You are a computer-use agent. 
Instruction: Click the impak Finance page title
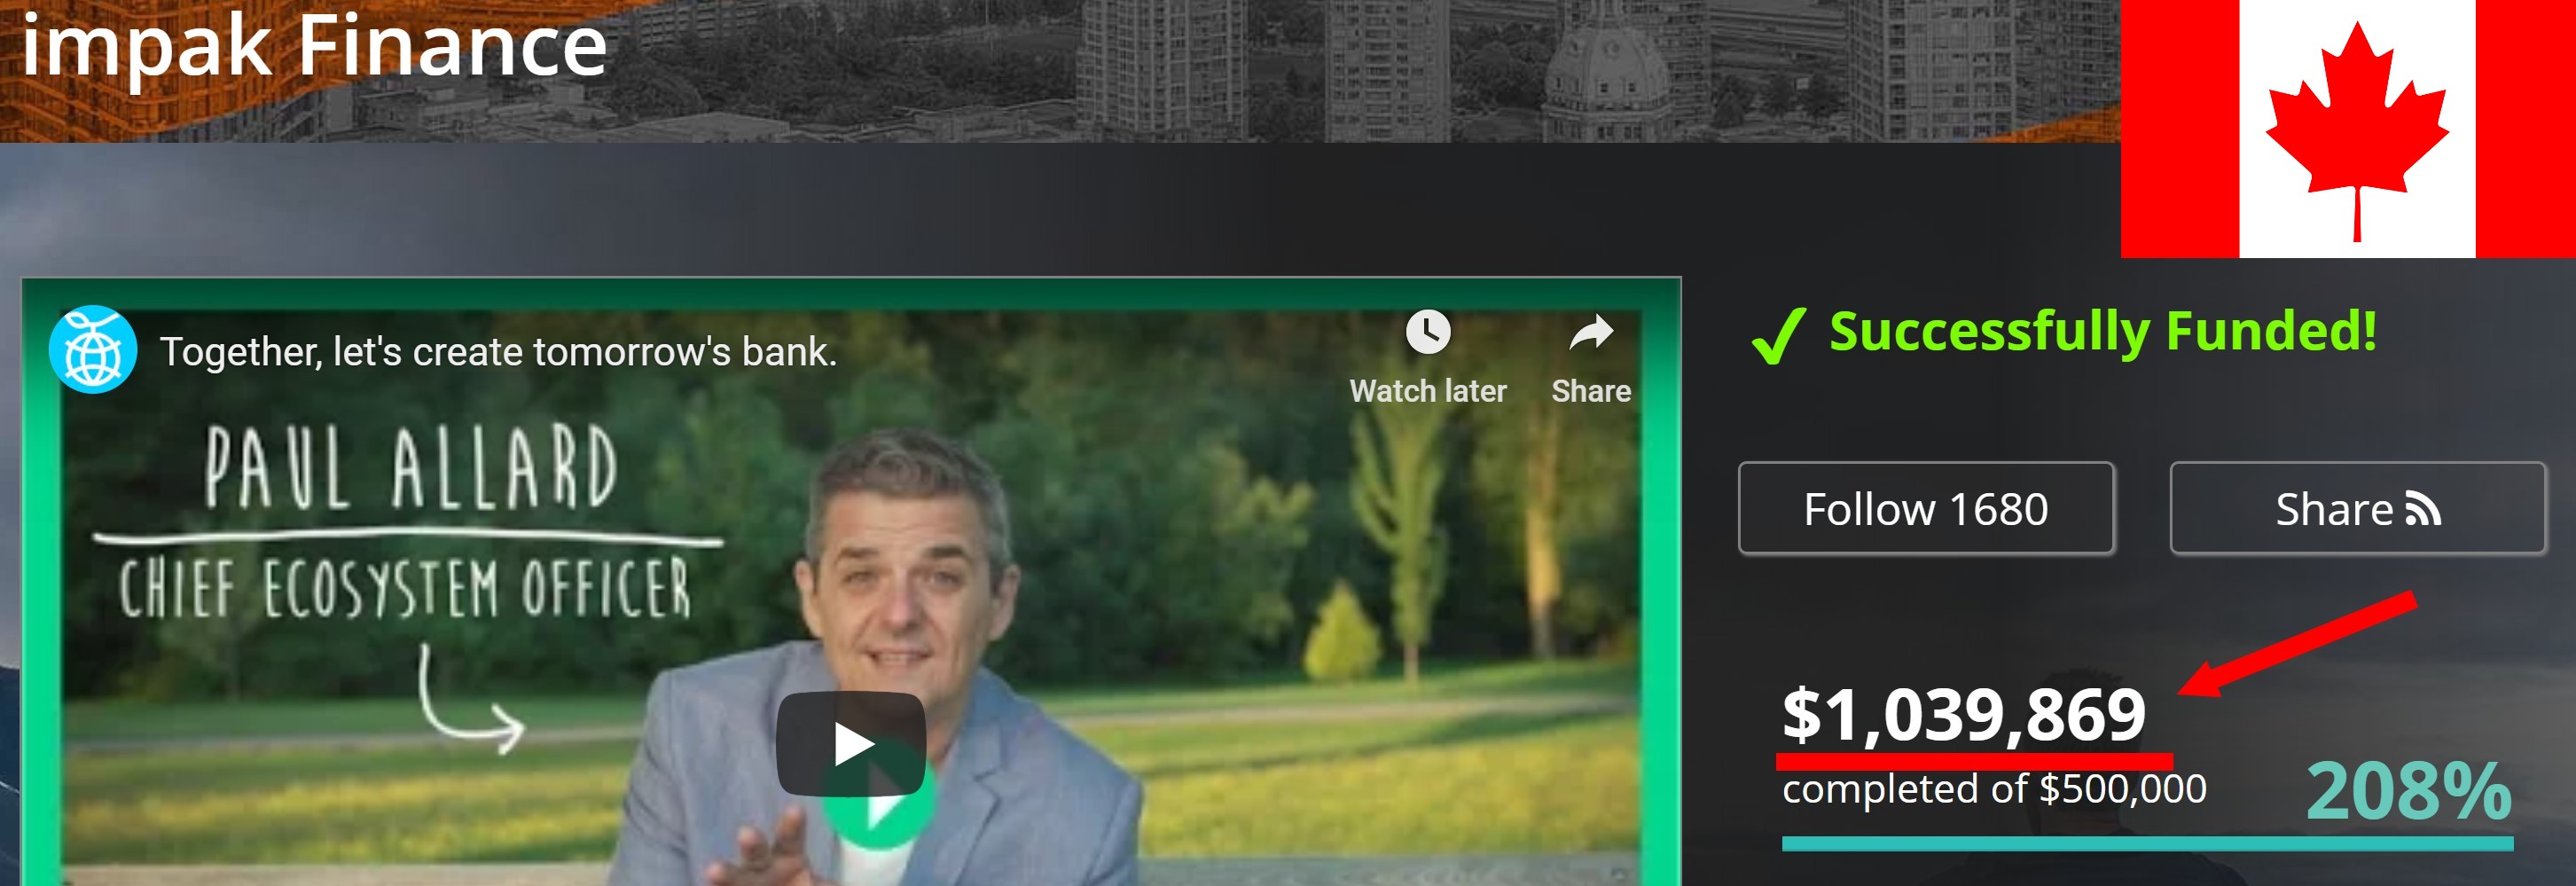point(314,46)
